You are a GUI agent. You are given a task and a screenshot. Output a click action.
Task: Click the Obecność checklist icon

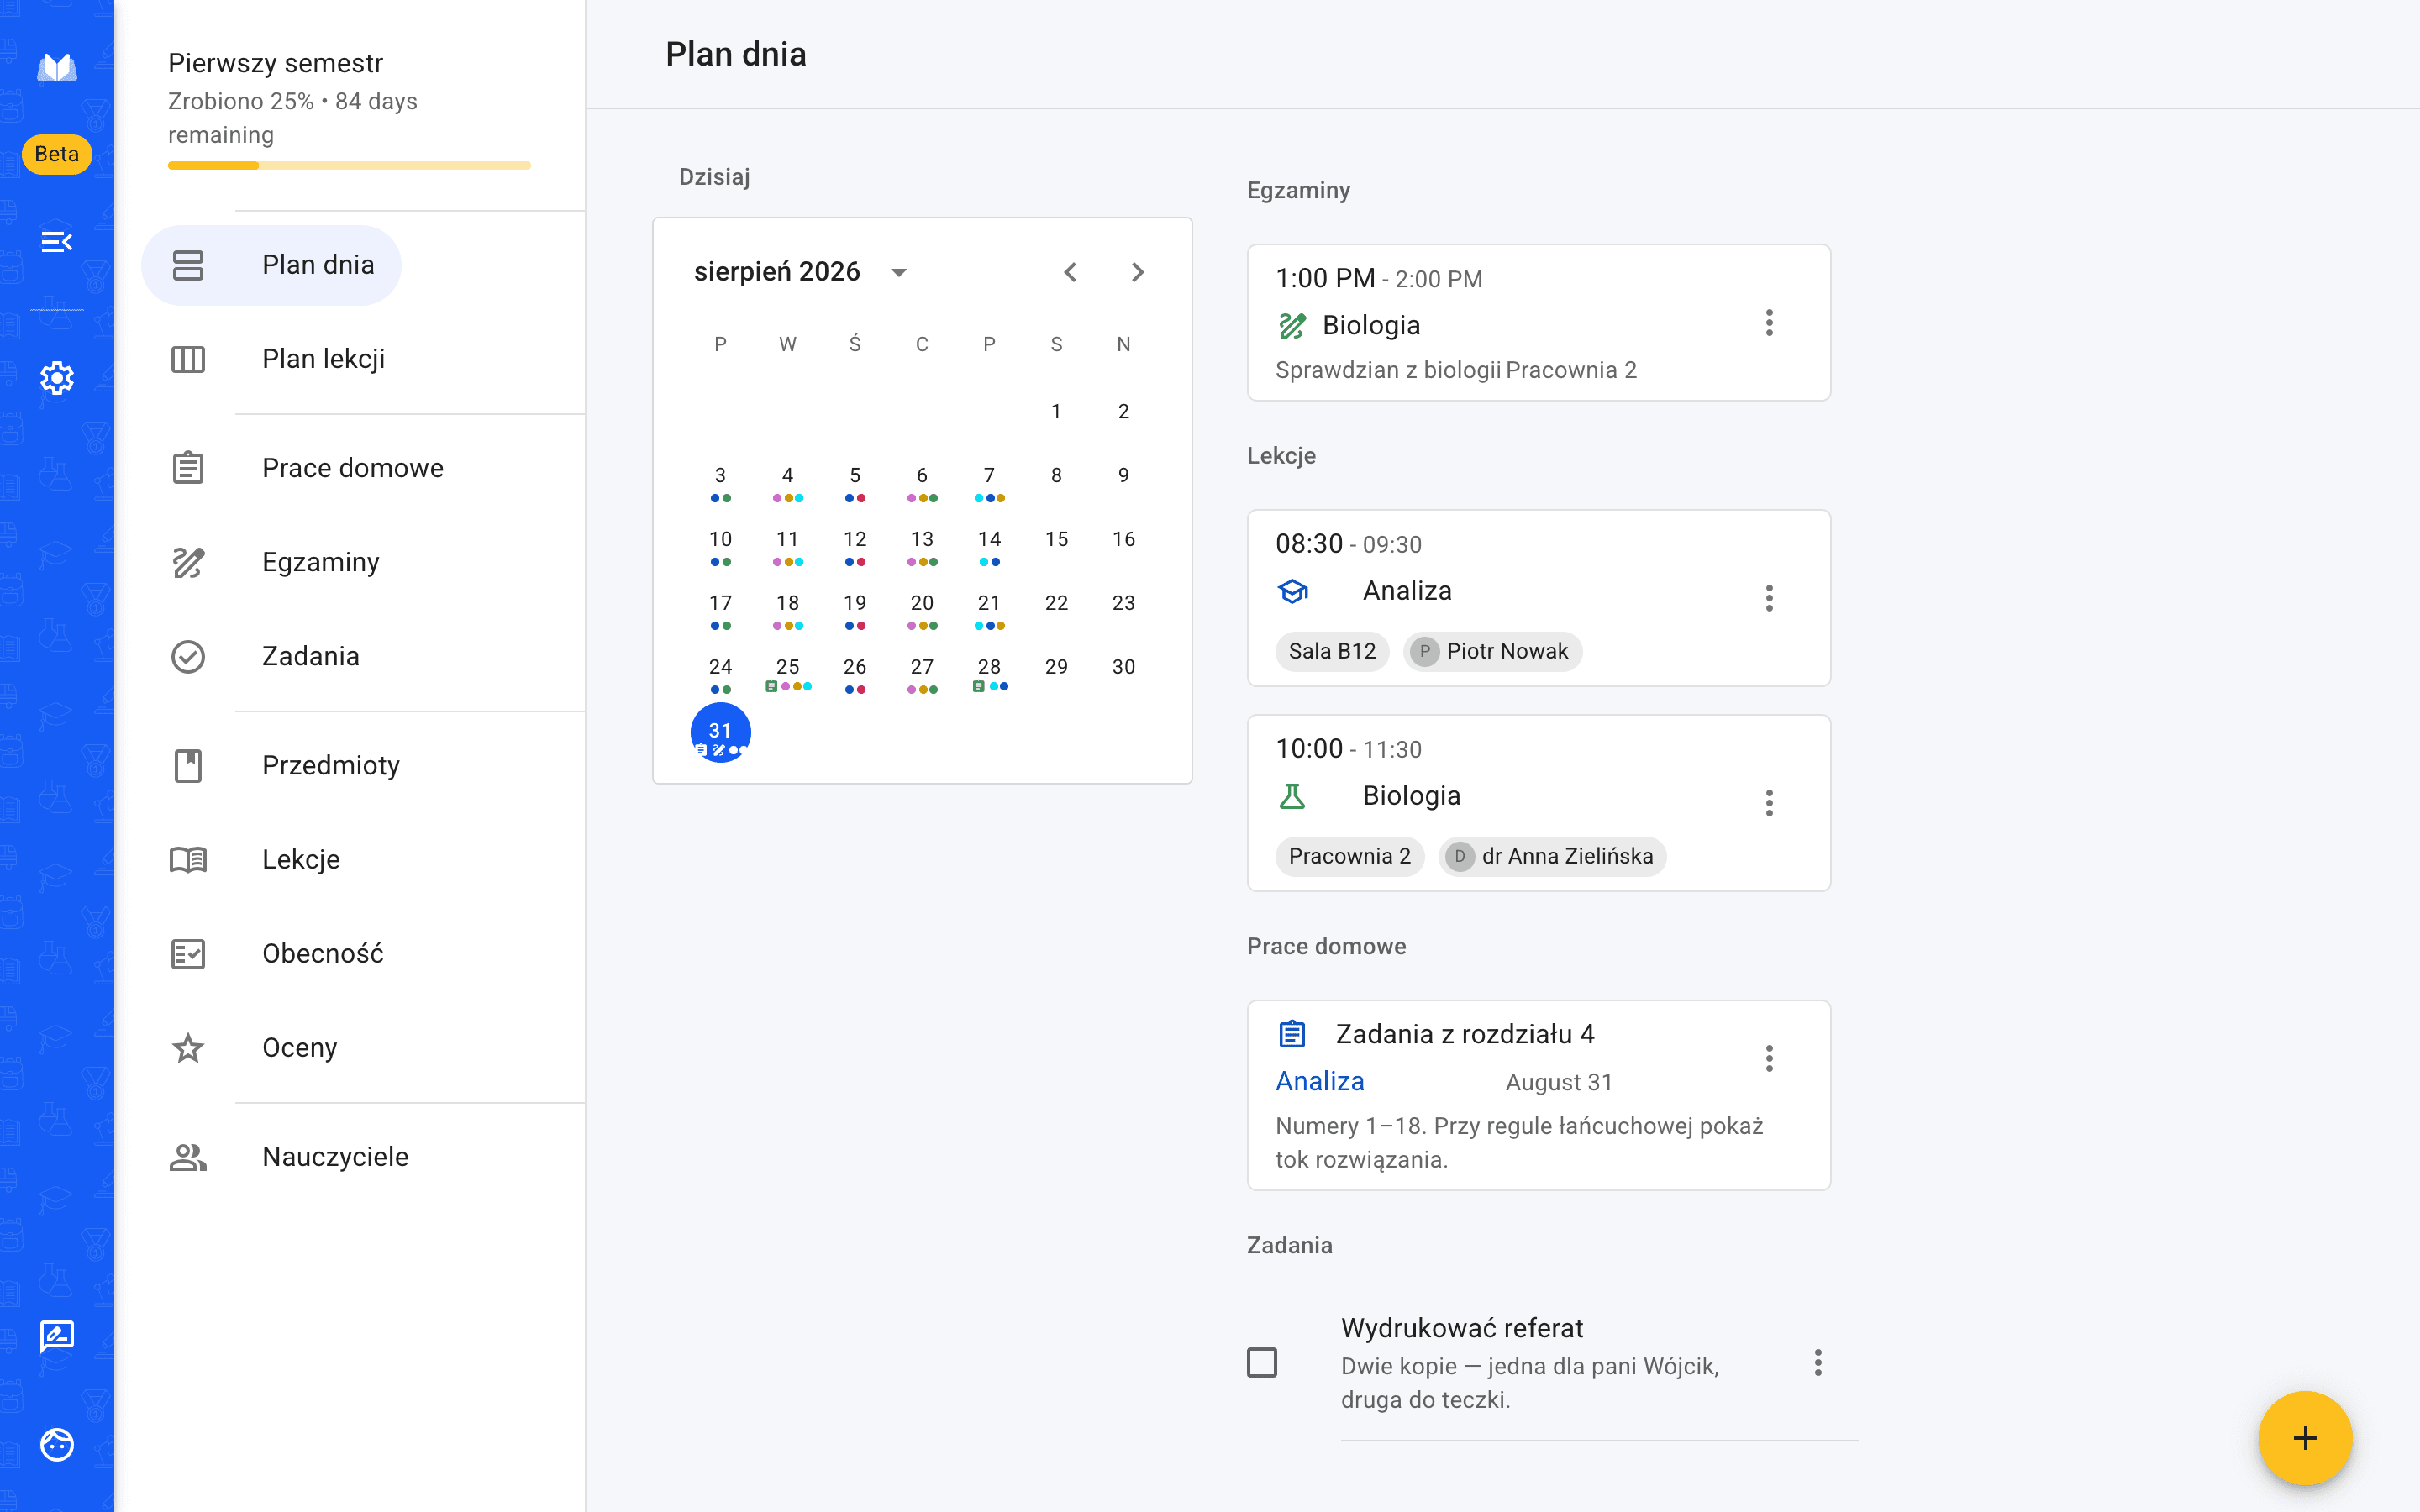tap(188, 953)
